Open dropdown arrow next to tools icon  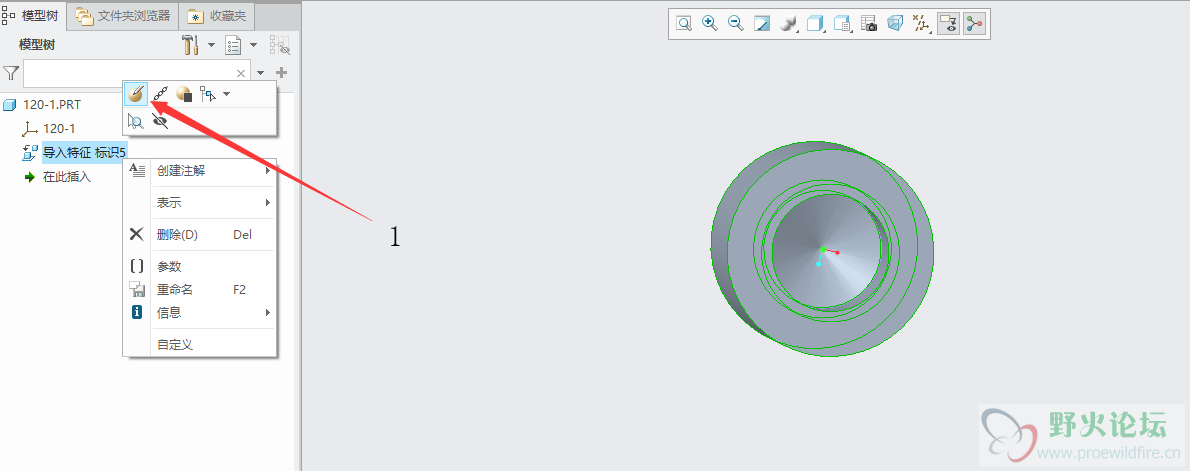point(212,46)
